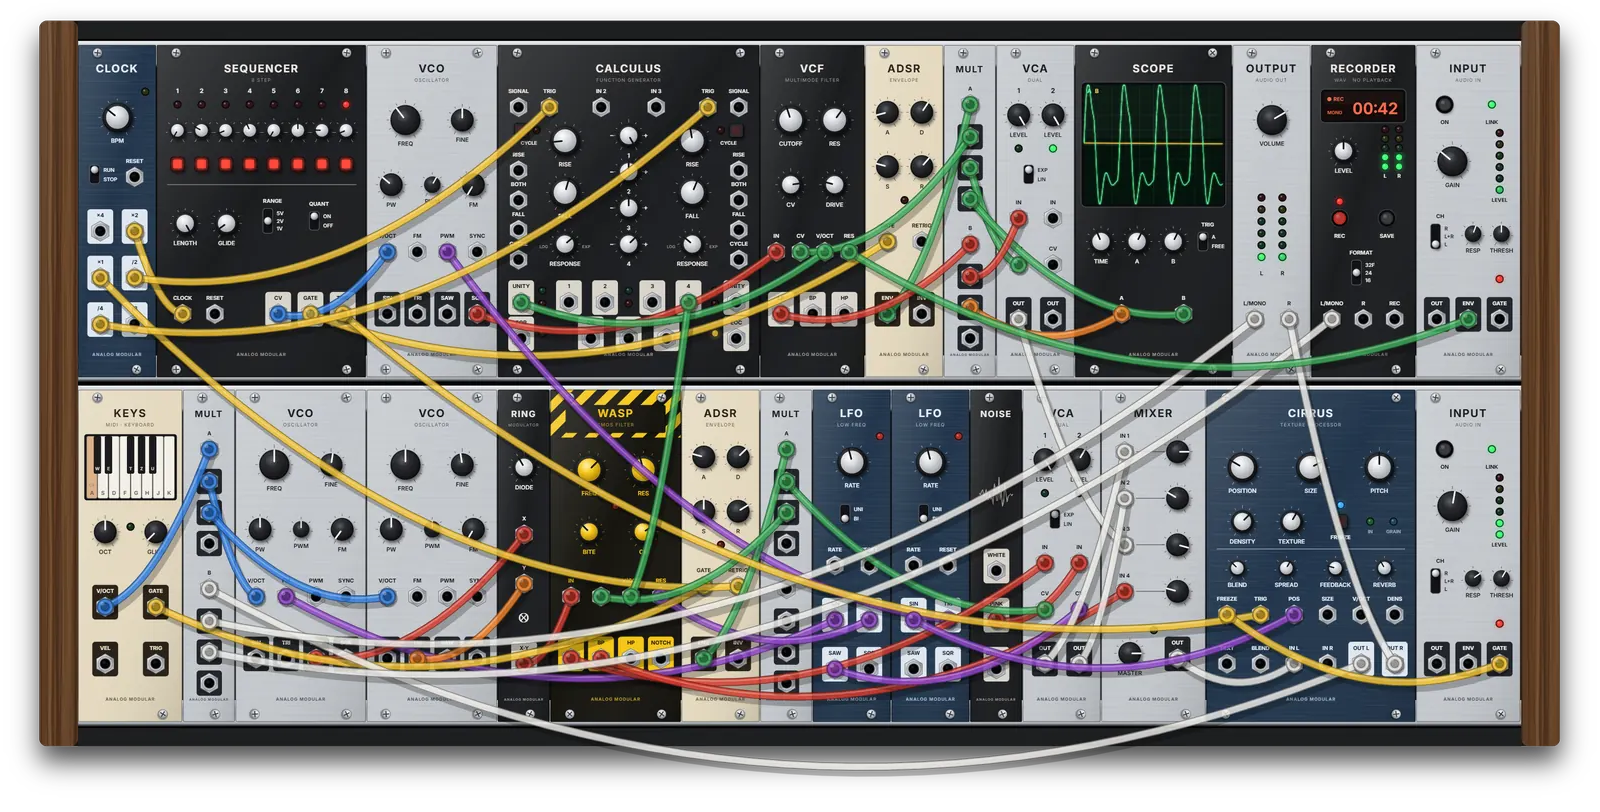Screen dimensions: 1600x812
Task: Click the REC jack at the RECORDER bottom
Action: [x=1394, y=319]
